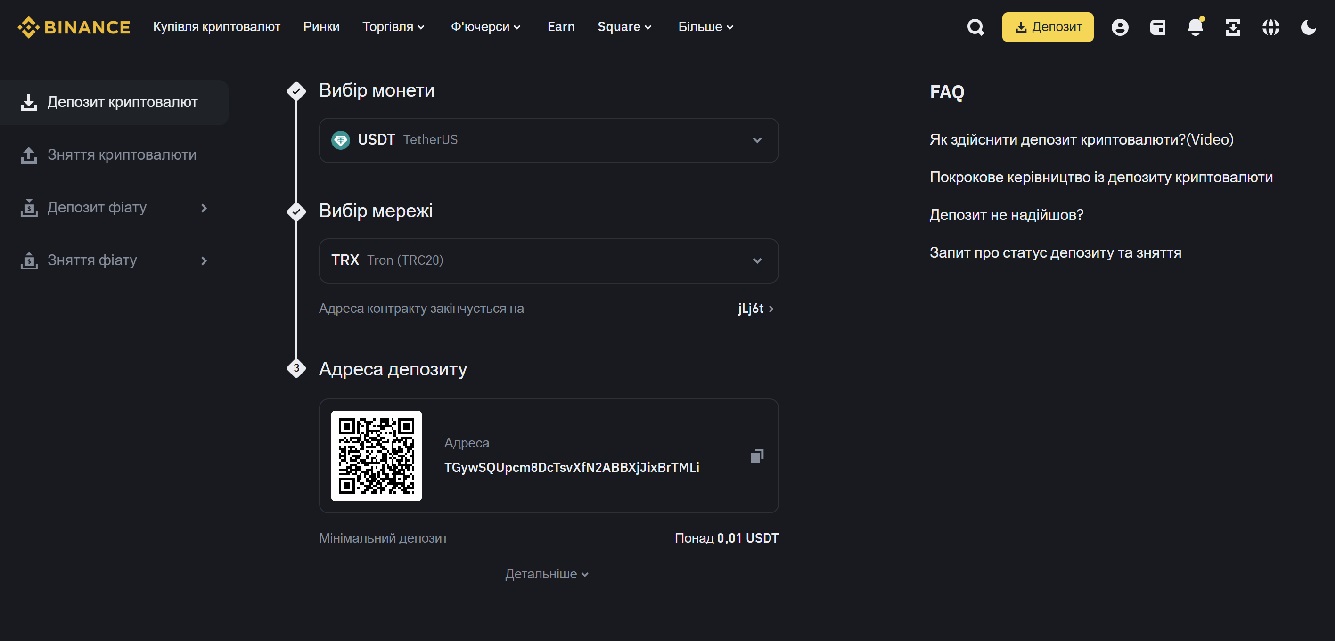Open the notifications bell
This screenshot has height=641, width=1335.
1195,27
